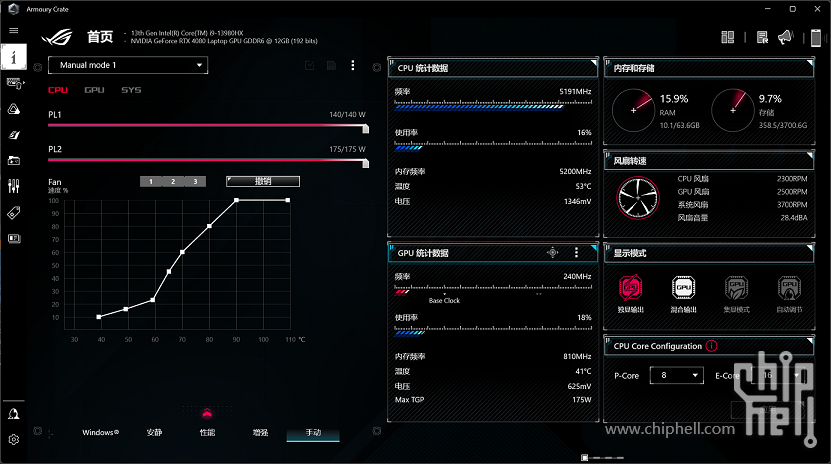831x464 pixels.
Task: Switch to the CPU tab
Action: click(x=58, y=90)
